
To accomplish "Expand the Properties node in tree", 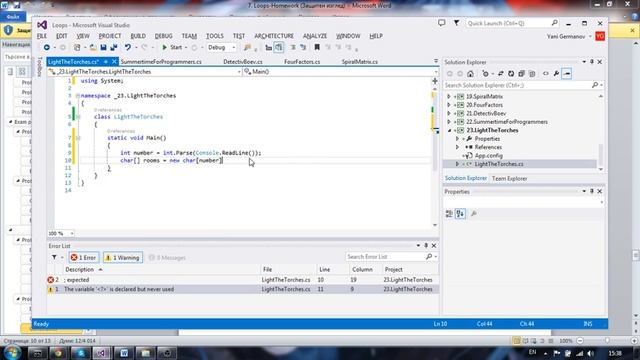I will click(458, 139).
